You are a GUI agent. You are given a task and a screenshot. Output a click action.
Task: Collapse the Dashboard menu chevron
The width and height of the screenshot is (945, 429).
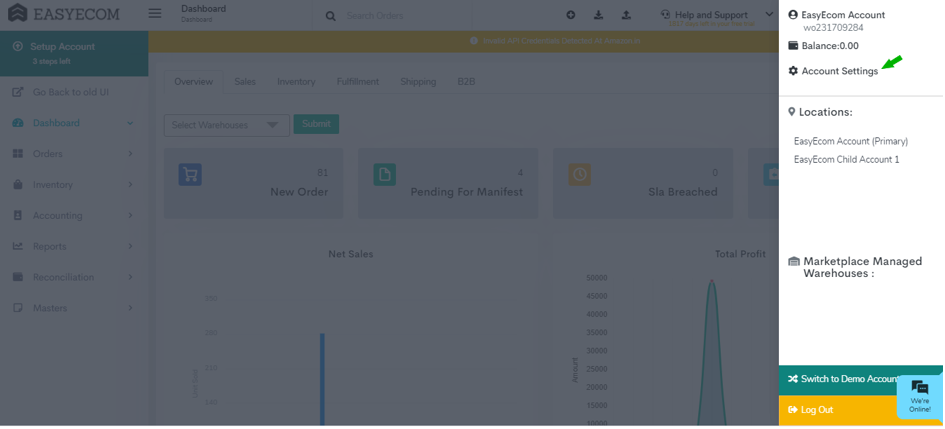tap(130, 123)
